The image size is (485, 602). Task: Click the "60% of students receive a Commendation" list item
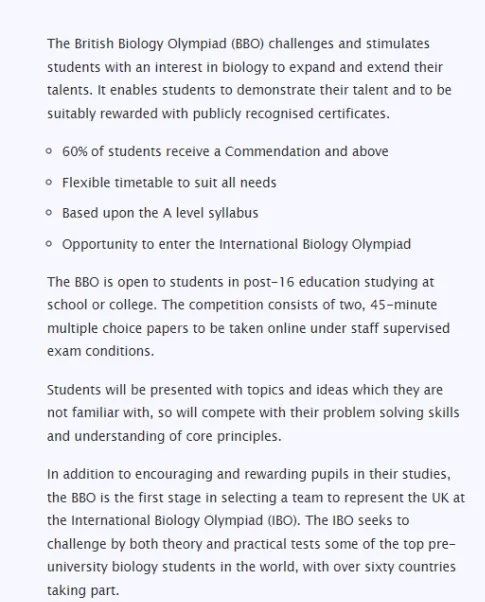pyautogui.click(x=225, y=151)
